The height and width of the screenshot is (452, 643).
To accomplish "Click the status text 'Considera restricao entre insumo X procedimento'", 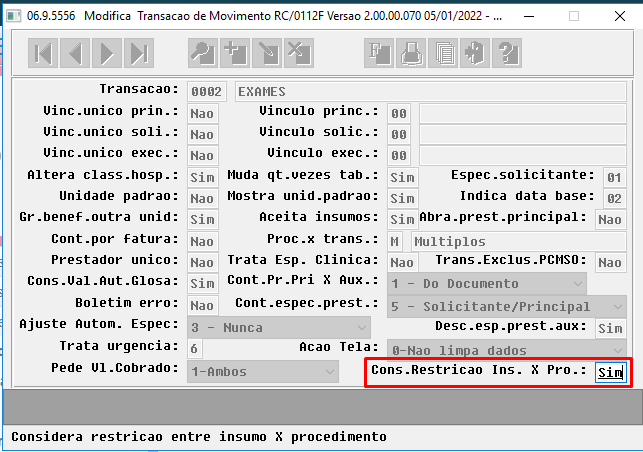I will [199, 437].
